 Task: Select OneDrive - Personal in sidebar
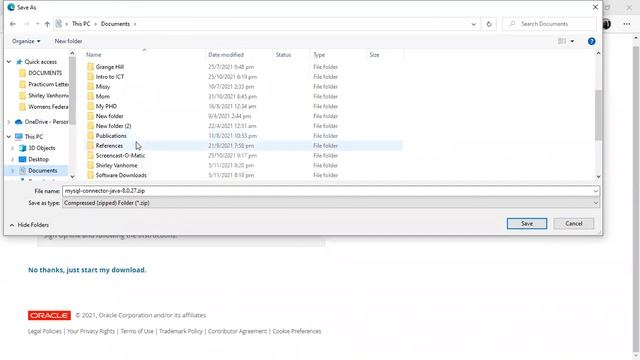click(46, 122)
